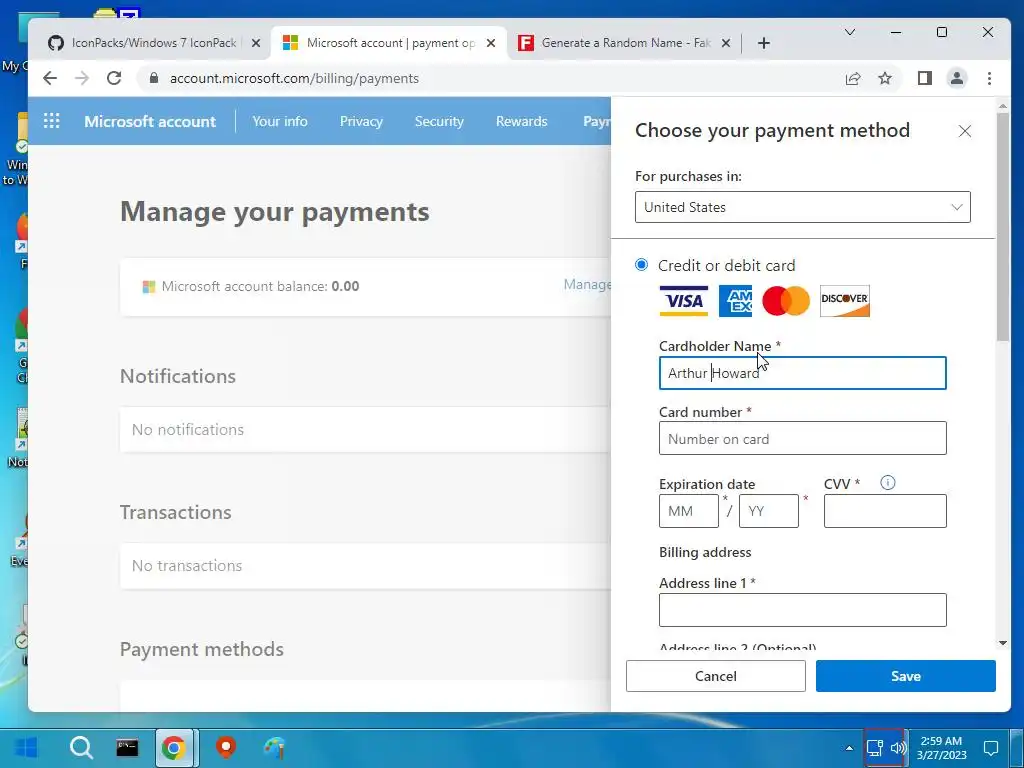
Task: Click the share this page icon
Action: point(853,78)
